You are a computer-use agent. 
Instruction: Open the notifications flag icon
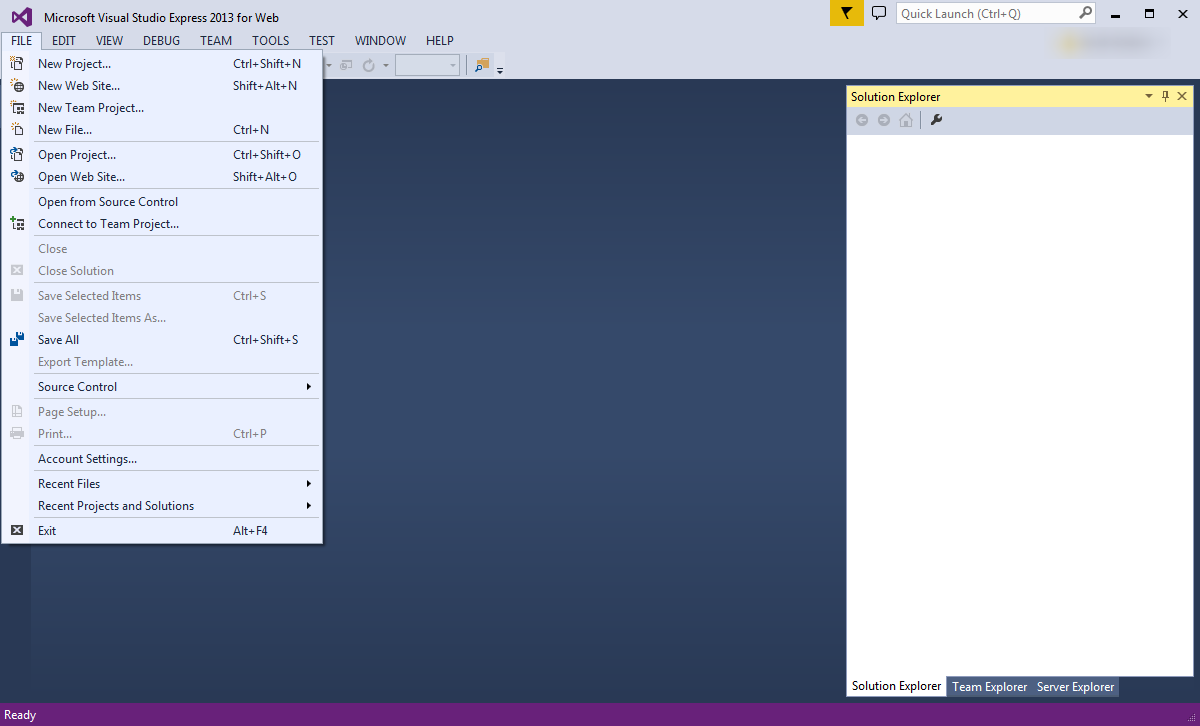846,13
